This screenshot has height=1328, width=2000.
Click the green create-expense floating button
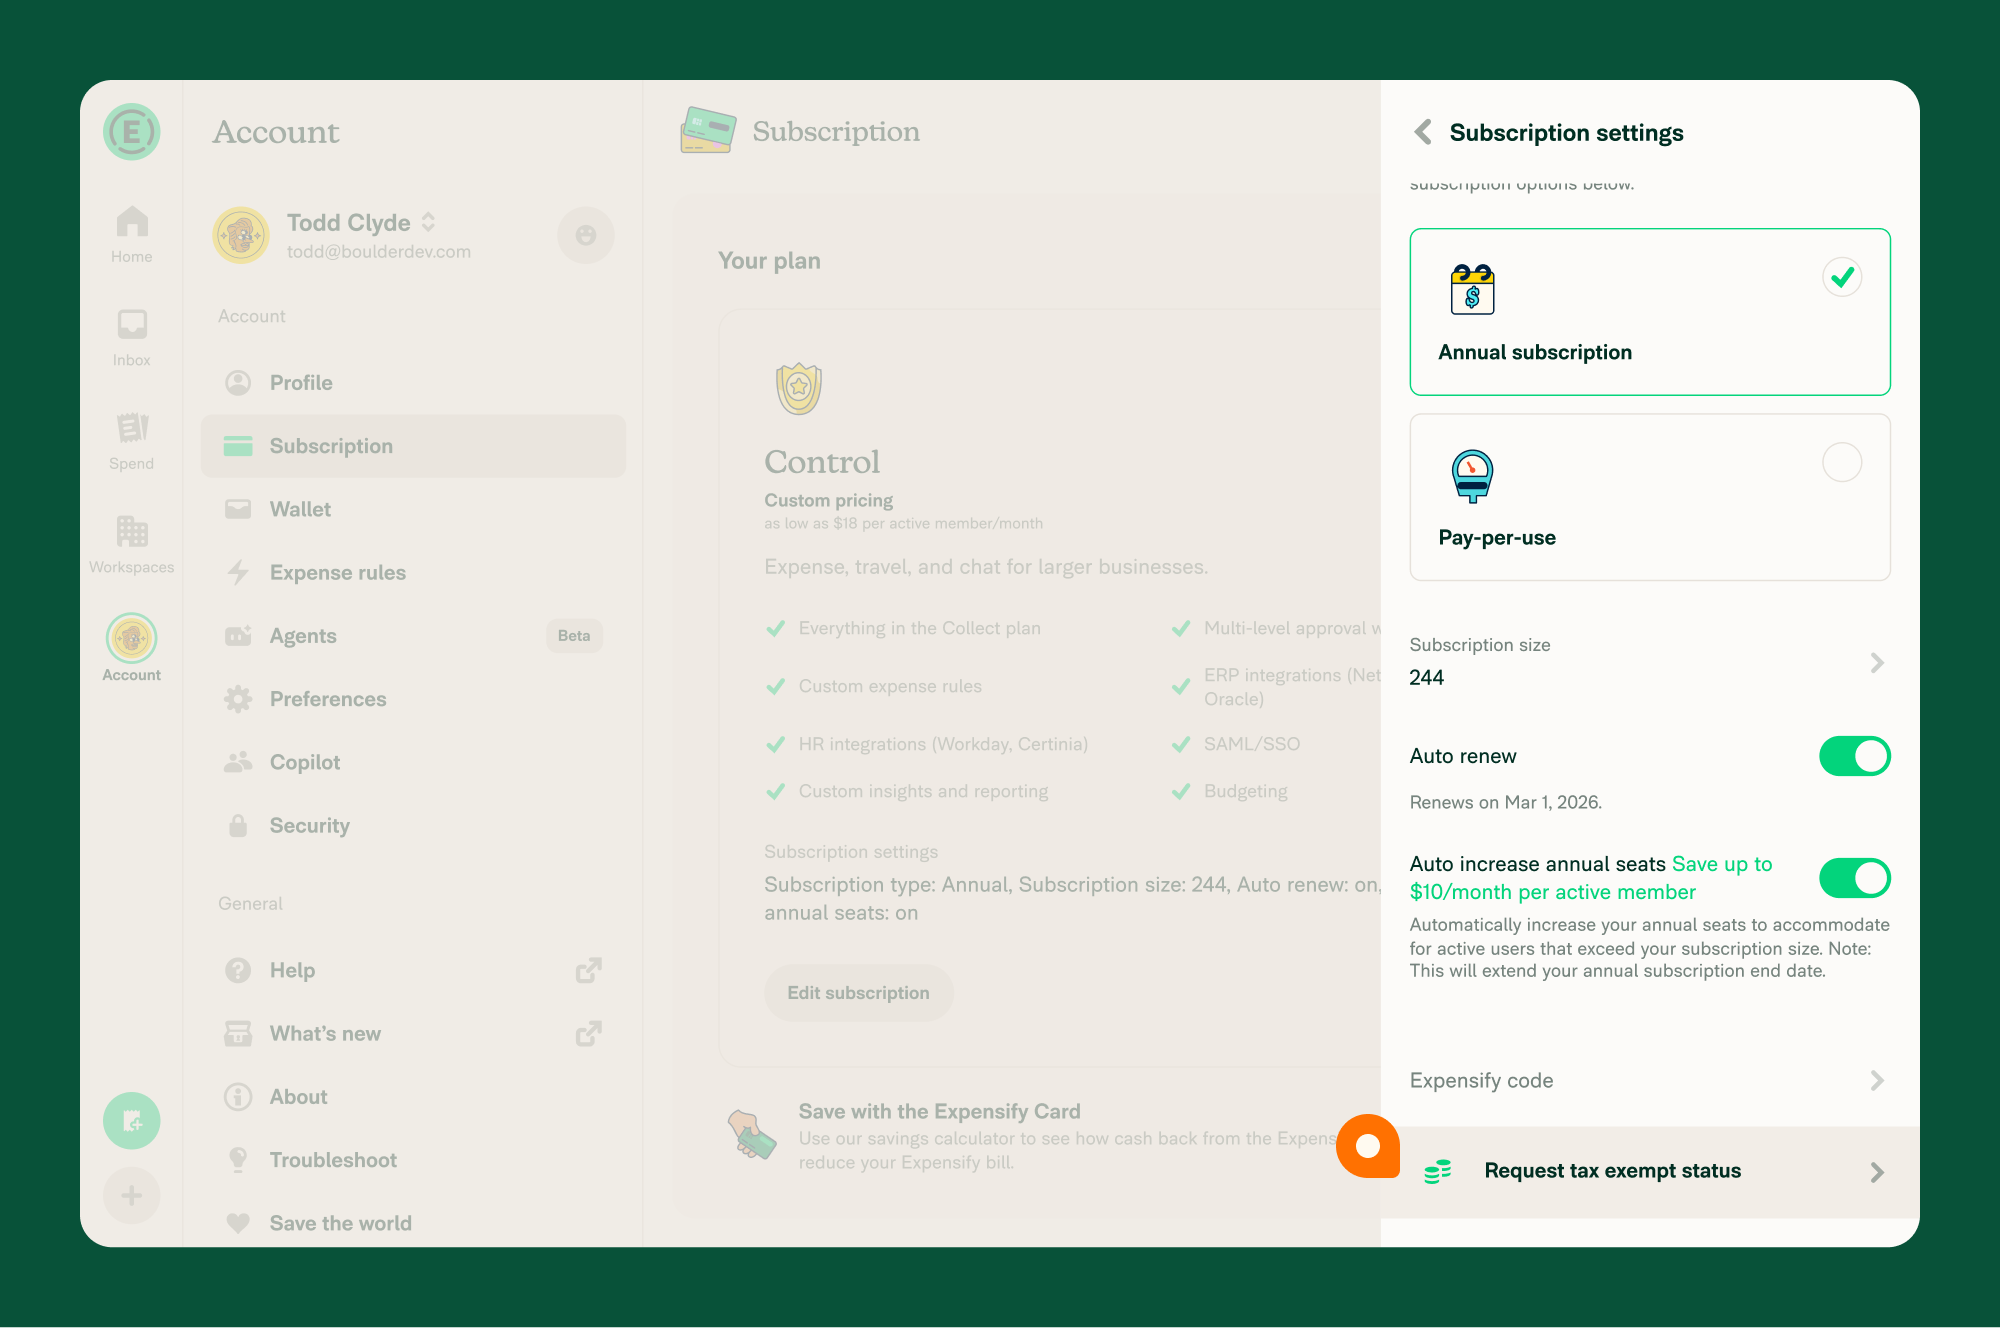132,1121
